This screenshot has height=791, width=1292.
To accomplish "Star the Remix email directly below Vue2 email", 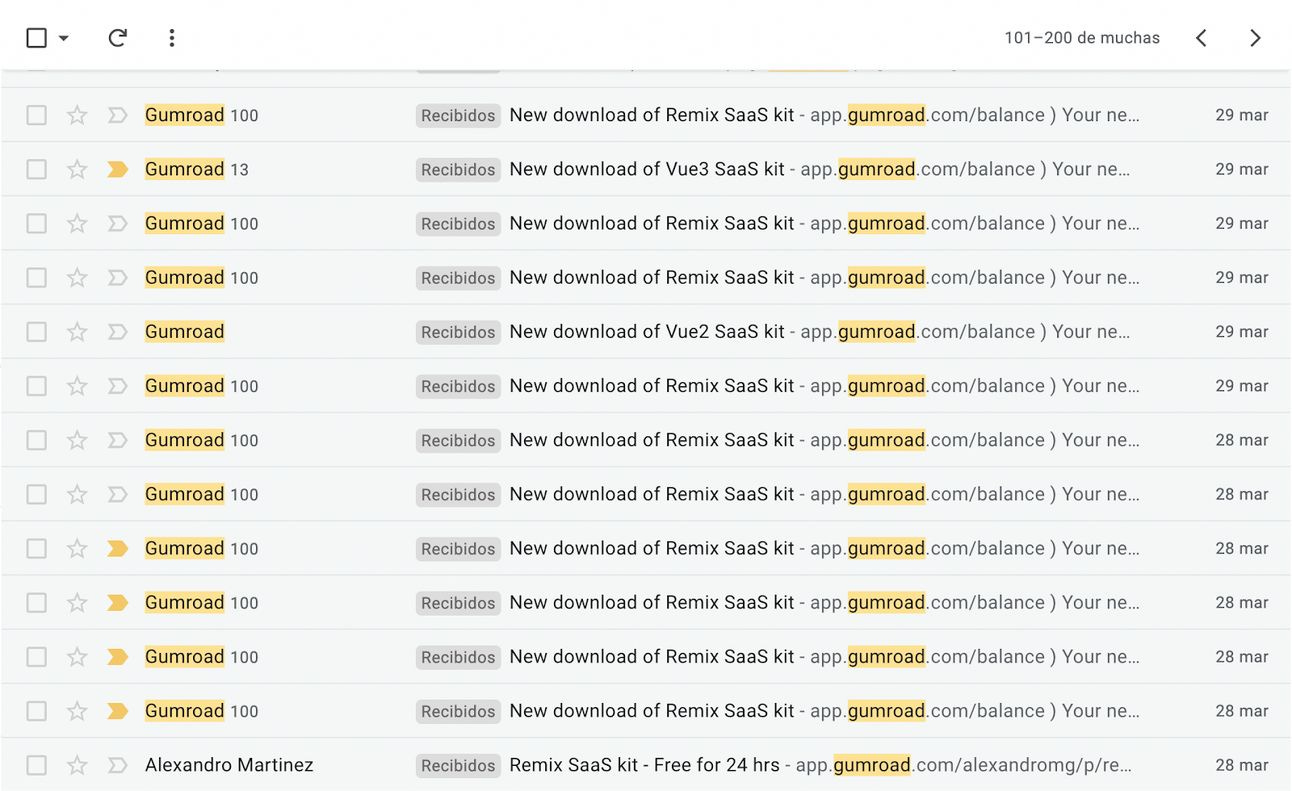I will point(77,385).
